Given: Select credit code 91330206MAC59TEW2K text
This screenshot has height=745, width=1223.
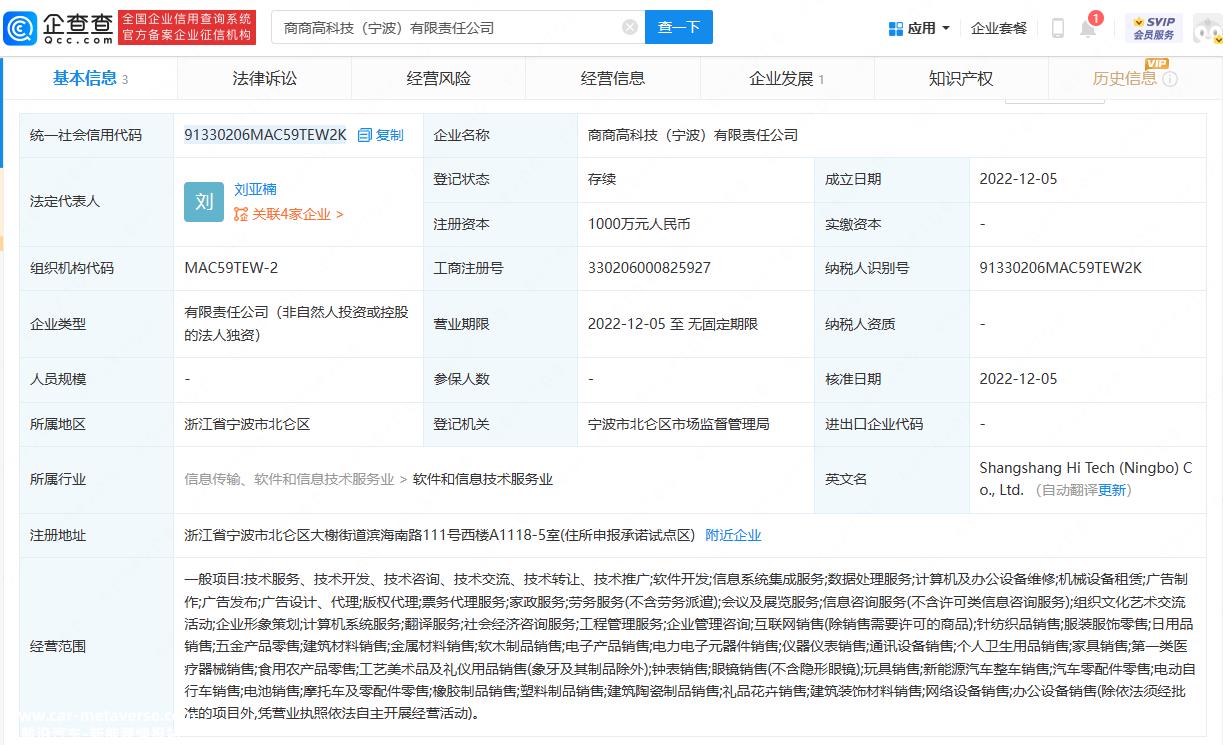Looking at the screenshot, I should coord(265,135).
